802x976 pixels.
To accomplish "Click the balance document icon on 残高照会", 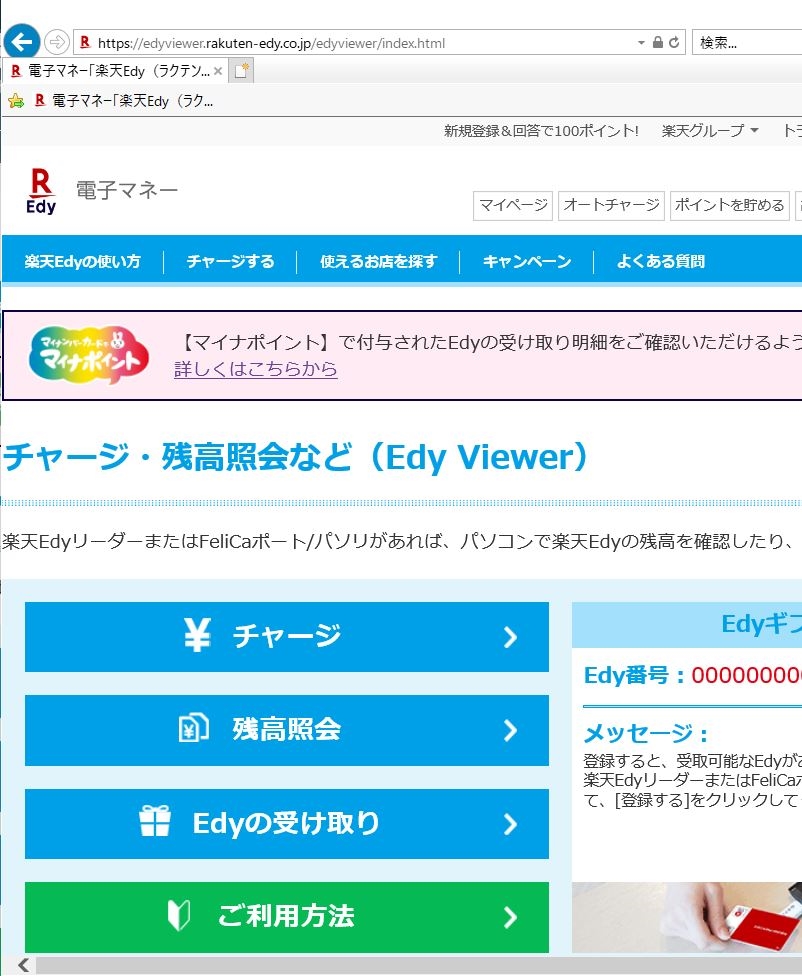I will coord(193,728).
